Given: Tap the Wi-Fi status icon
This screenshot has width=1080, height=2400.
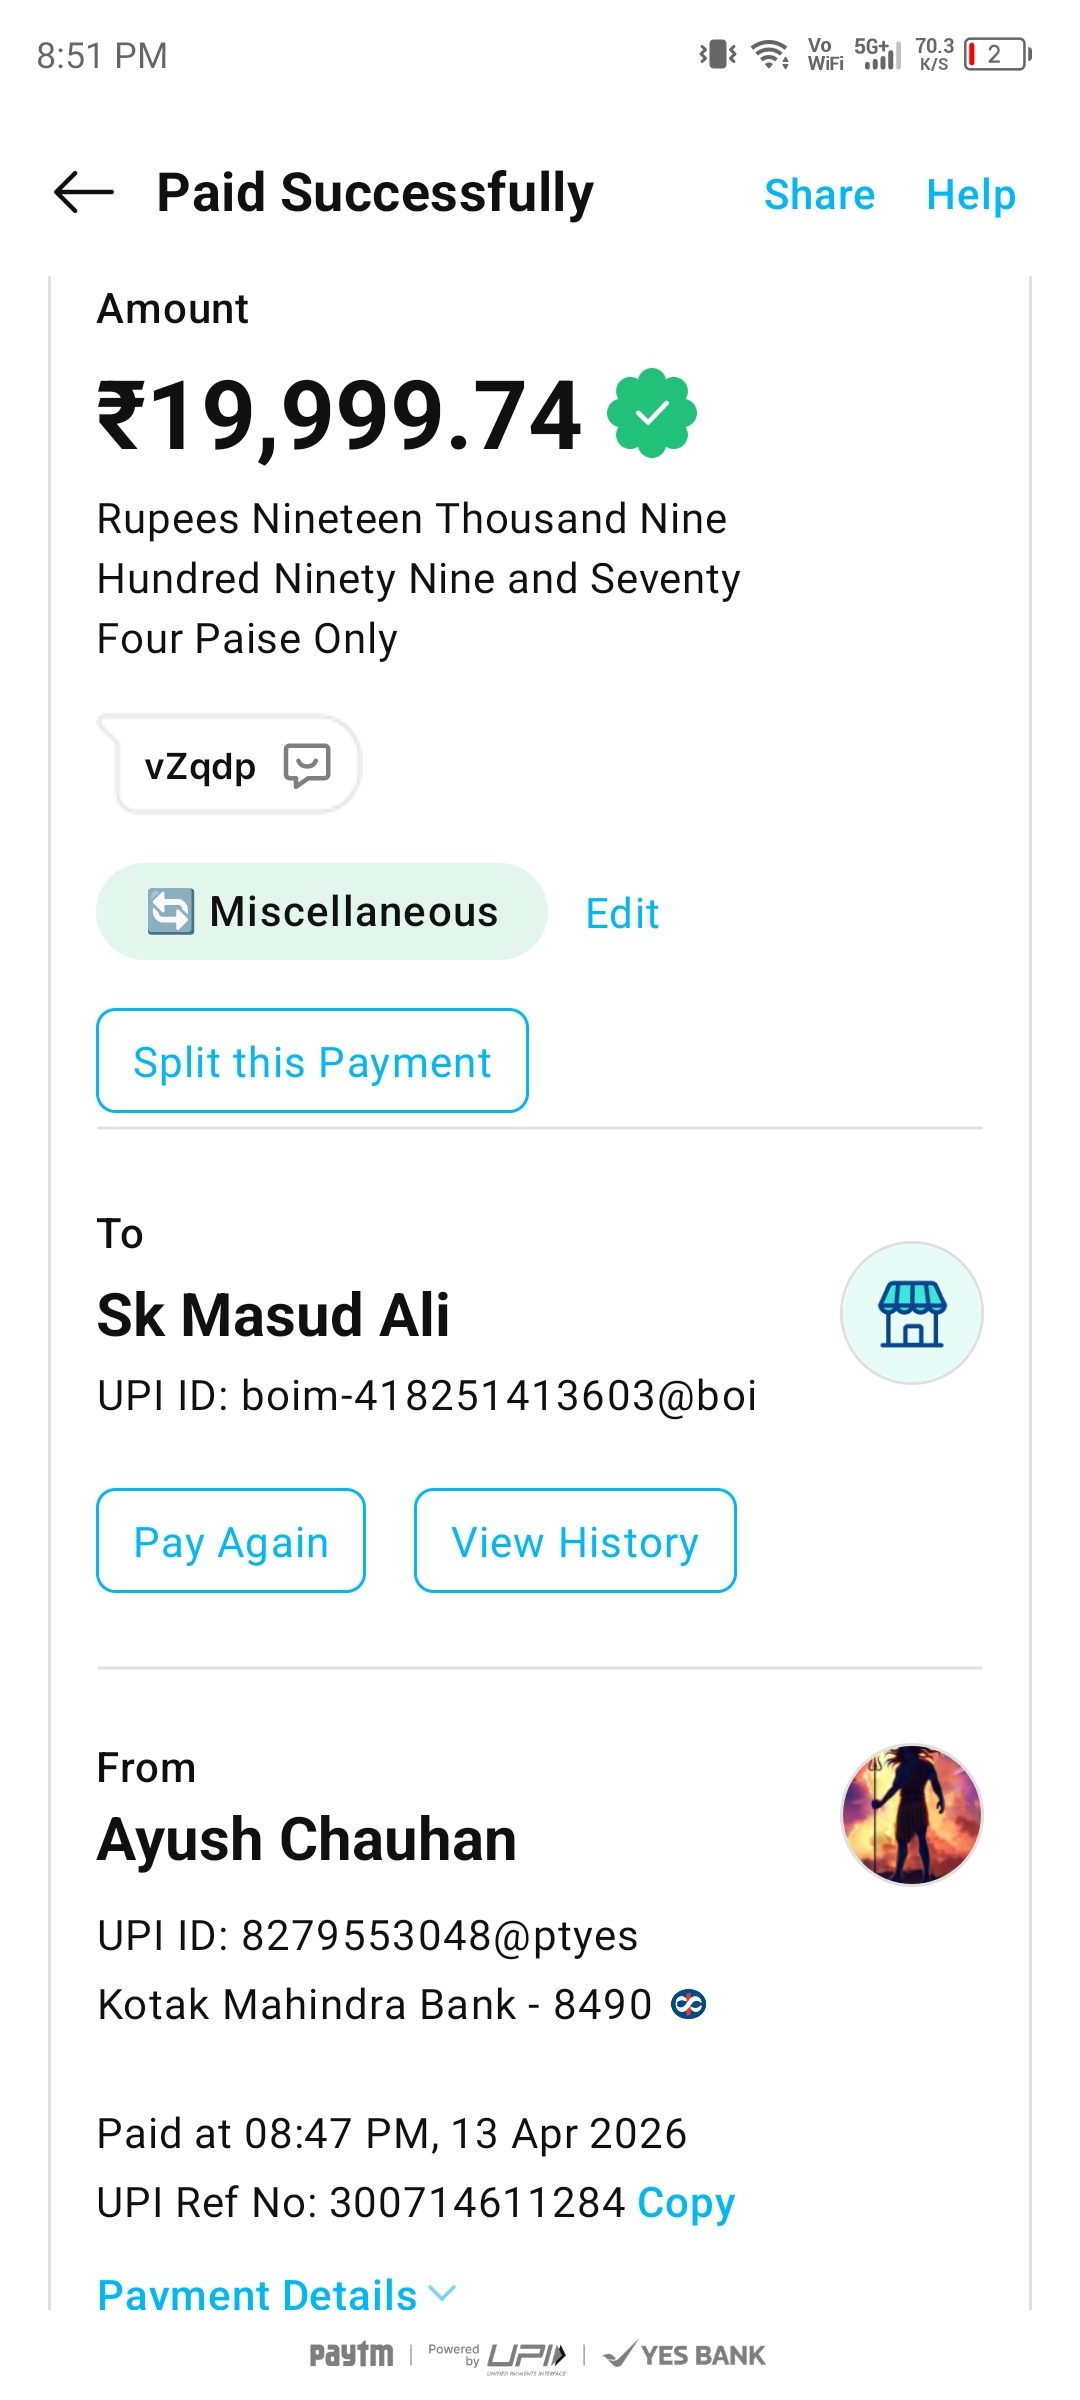Looking at the screenshot, I should point(770,54).
